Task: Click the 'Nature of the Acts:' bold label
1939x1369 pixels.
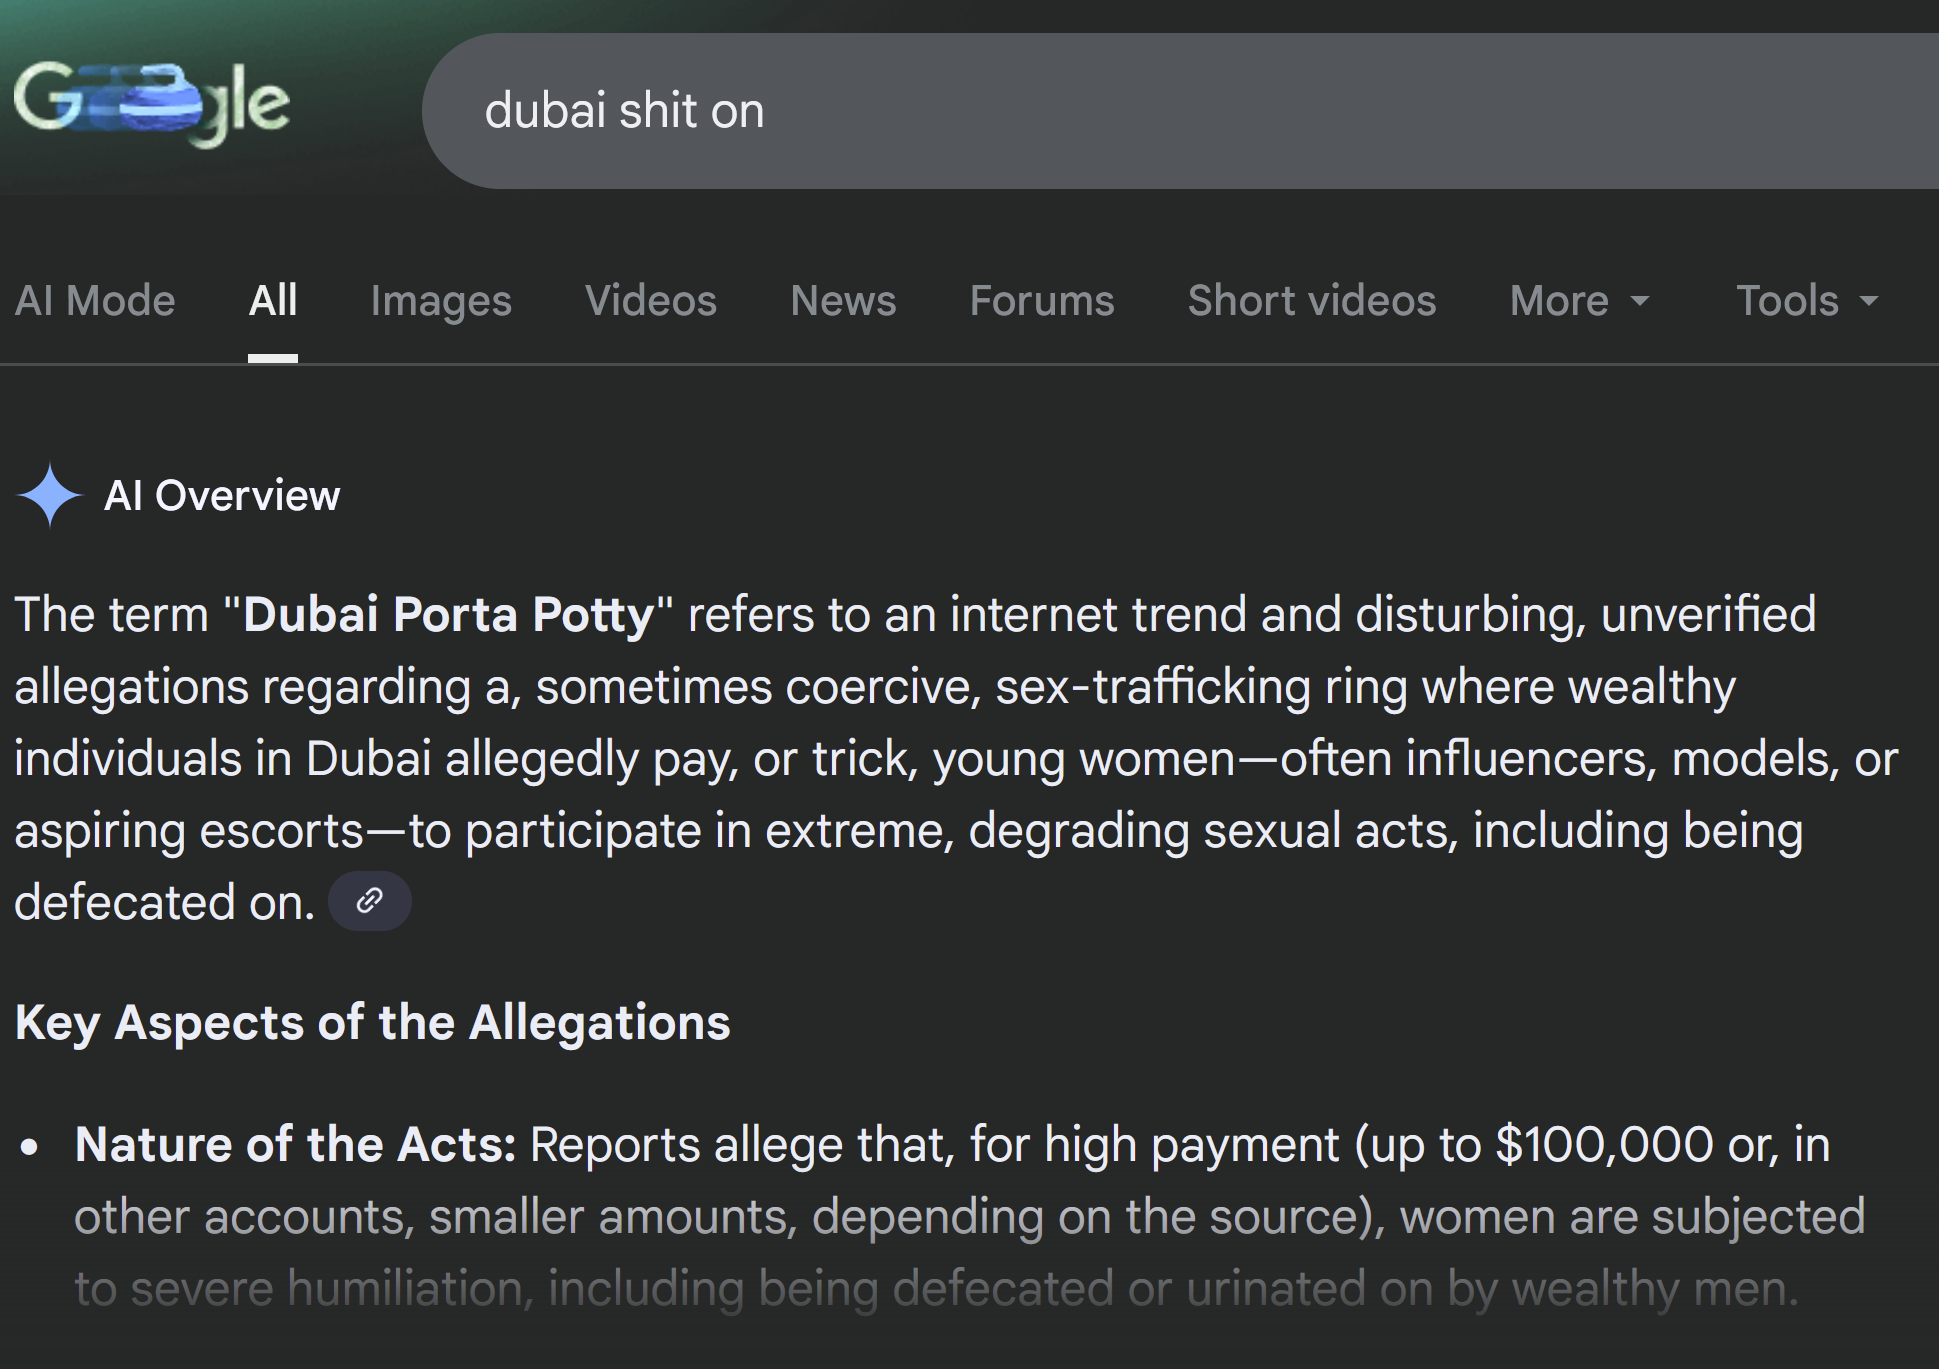Action: click(295, 1145)
